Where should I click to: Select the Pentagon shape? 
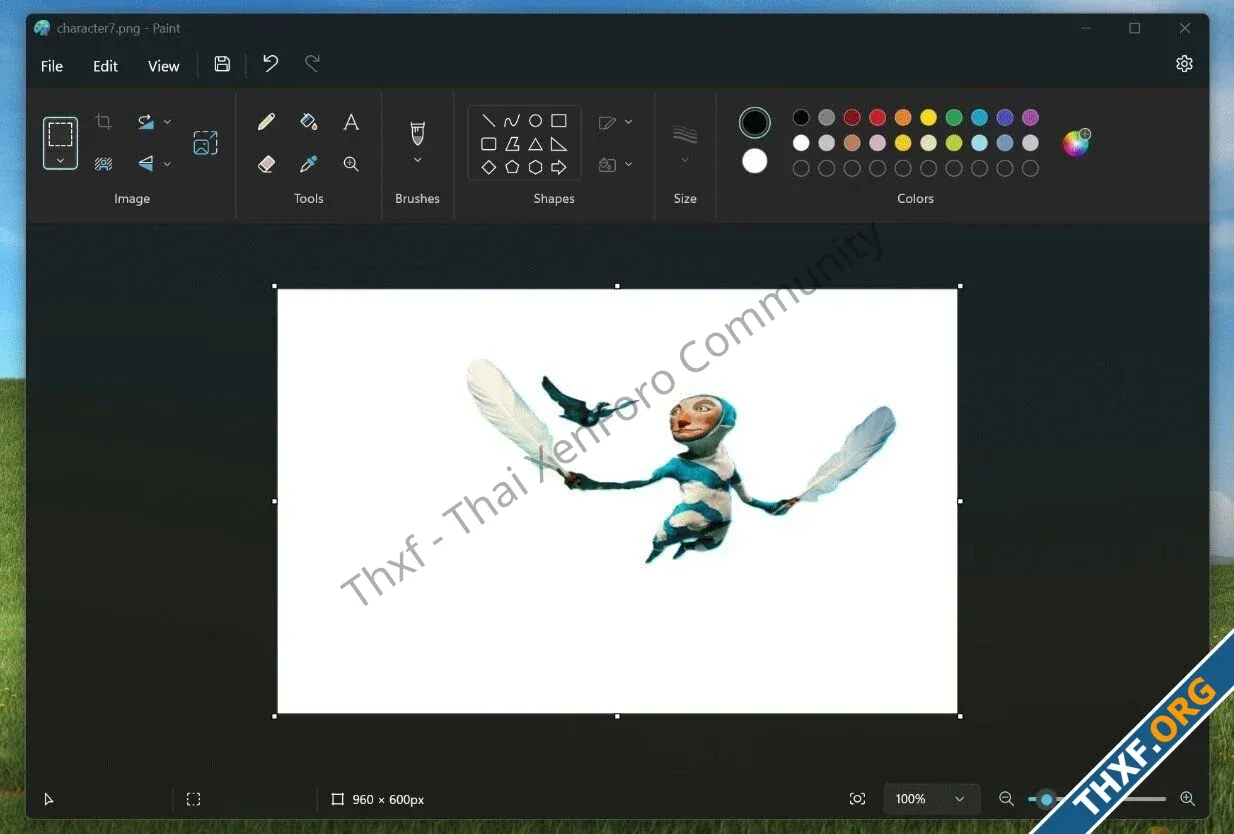coord(512,167)
